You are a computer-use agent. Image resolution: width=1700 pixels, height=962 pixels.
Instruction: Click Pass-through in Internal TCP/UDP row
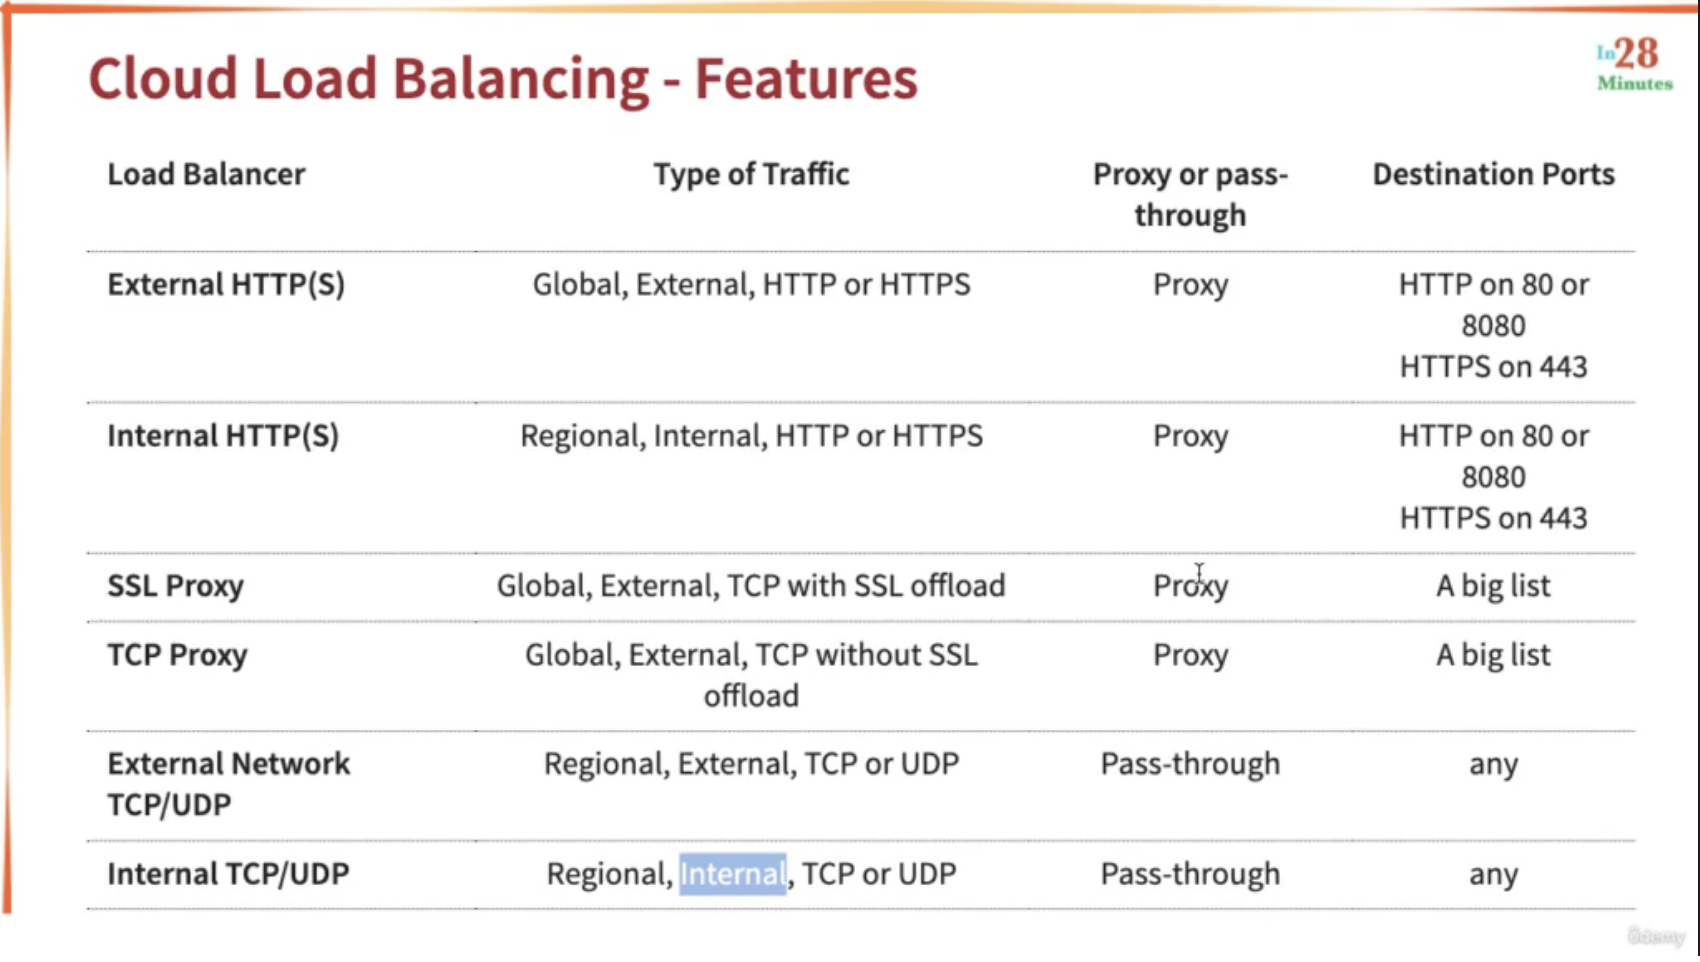[x=1190, y=874]
